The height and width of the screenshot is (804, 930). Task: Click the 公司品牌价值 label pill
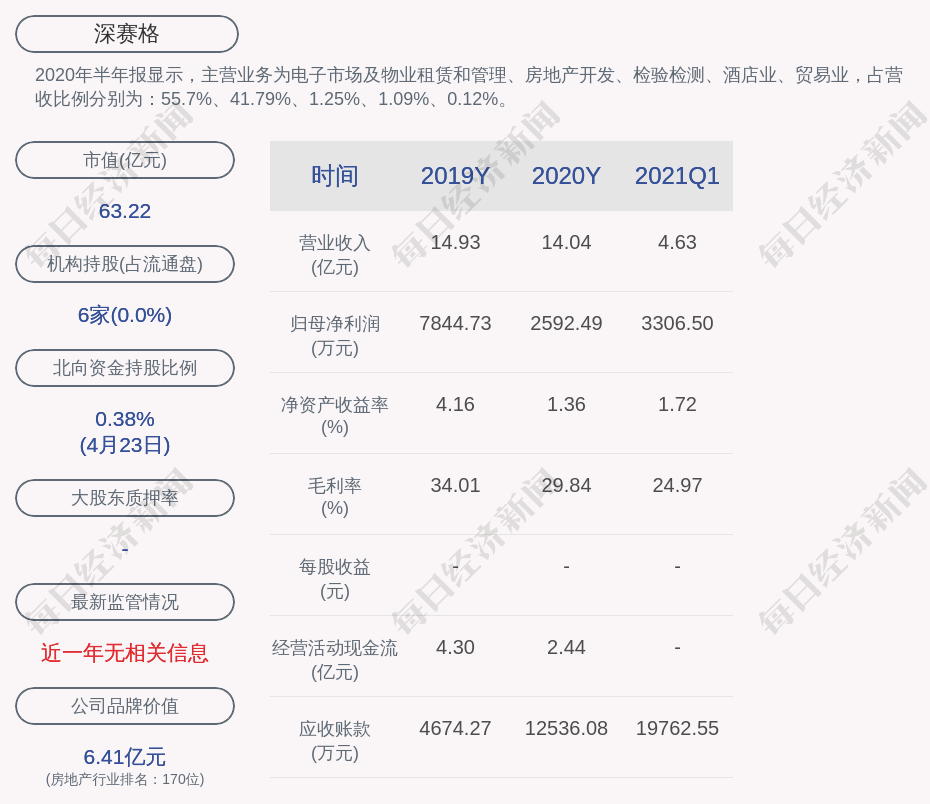(125, 706)
